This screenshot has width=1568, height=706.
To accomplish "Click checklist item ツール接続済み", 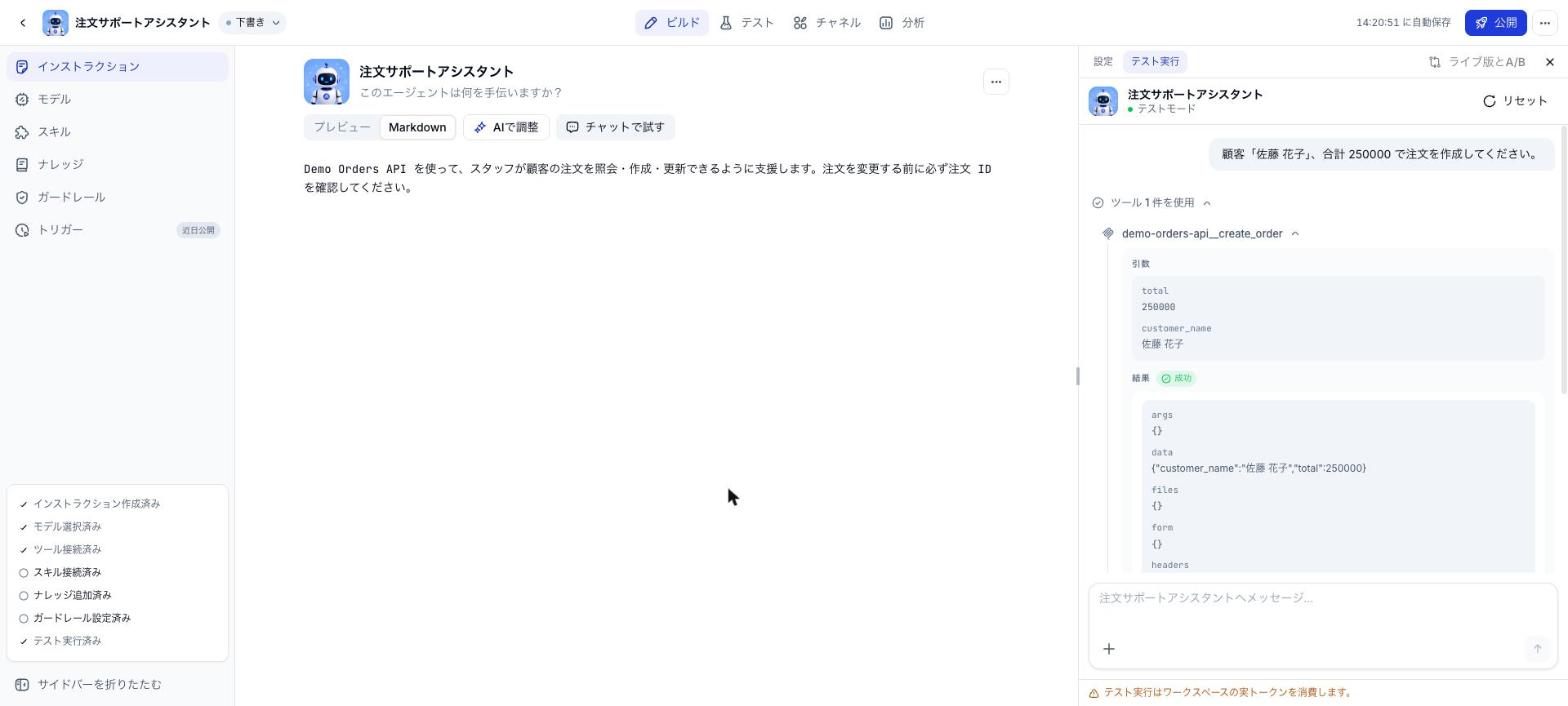I will [67, 550].
